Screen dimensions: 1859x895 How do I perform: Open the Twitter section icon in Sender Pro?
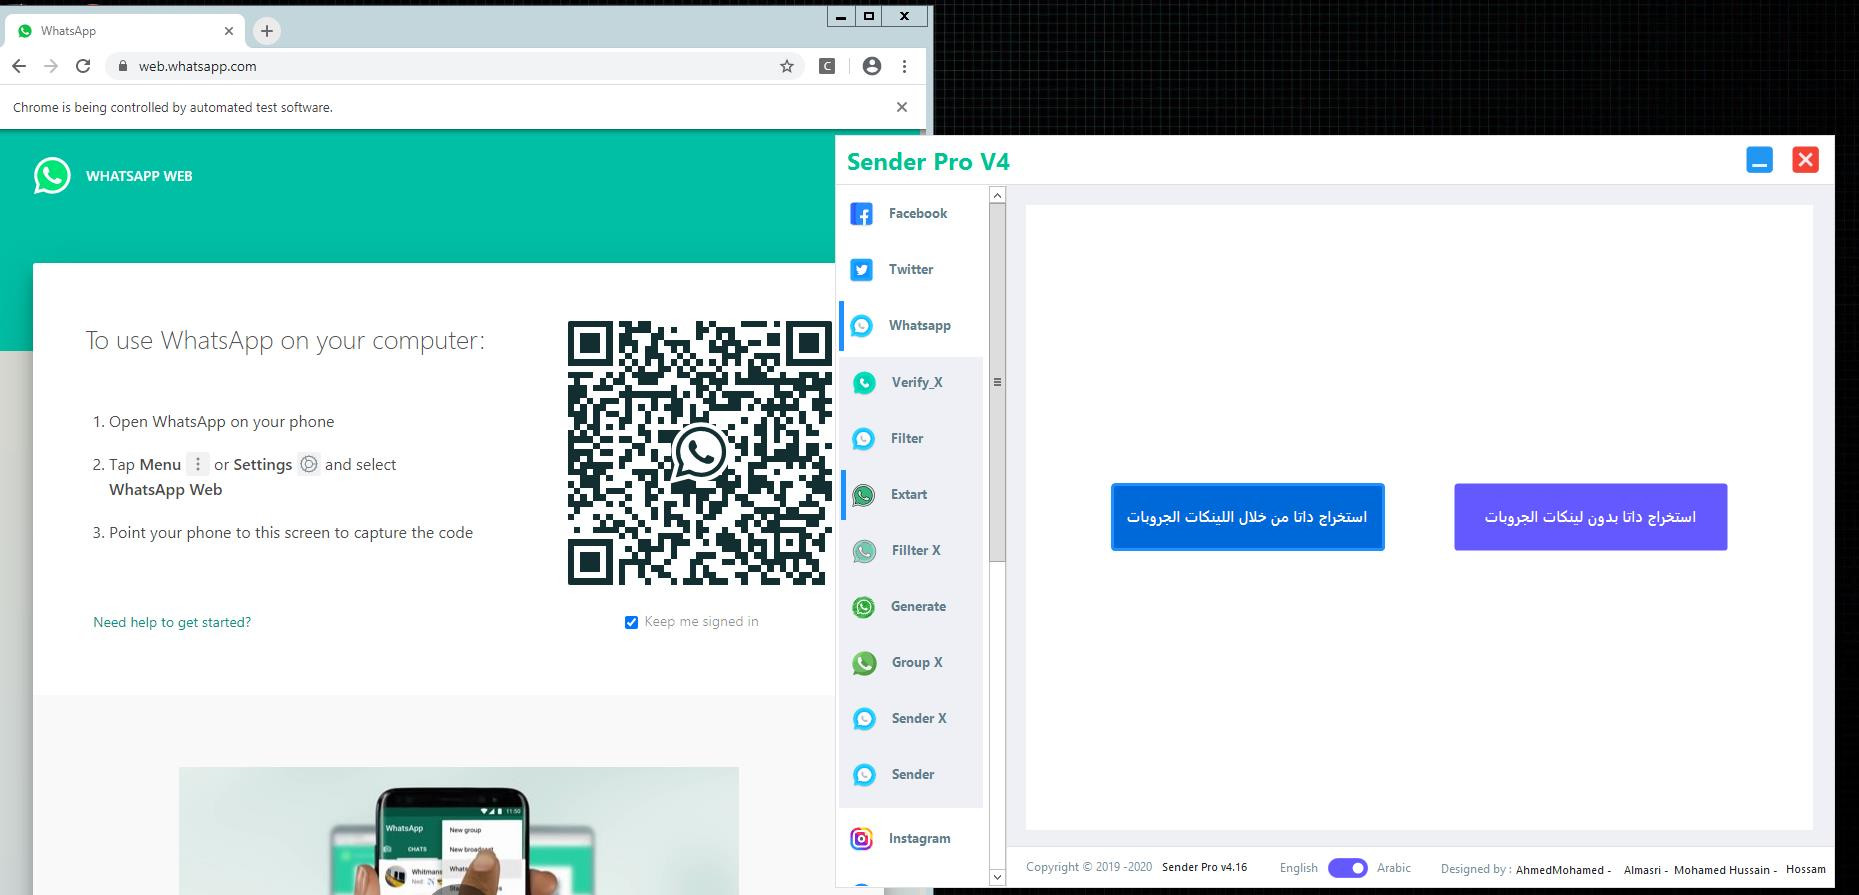click(x=861, y=270)
